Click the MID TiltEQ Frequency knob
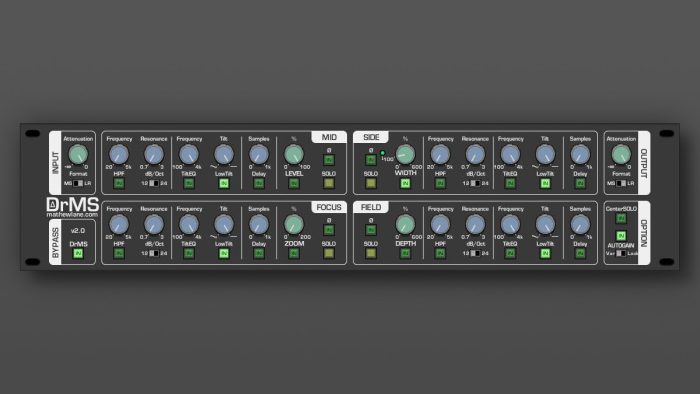Screen dimensions: 700x394 pos(189,154)
